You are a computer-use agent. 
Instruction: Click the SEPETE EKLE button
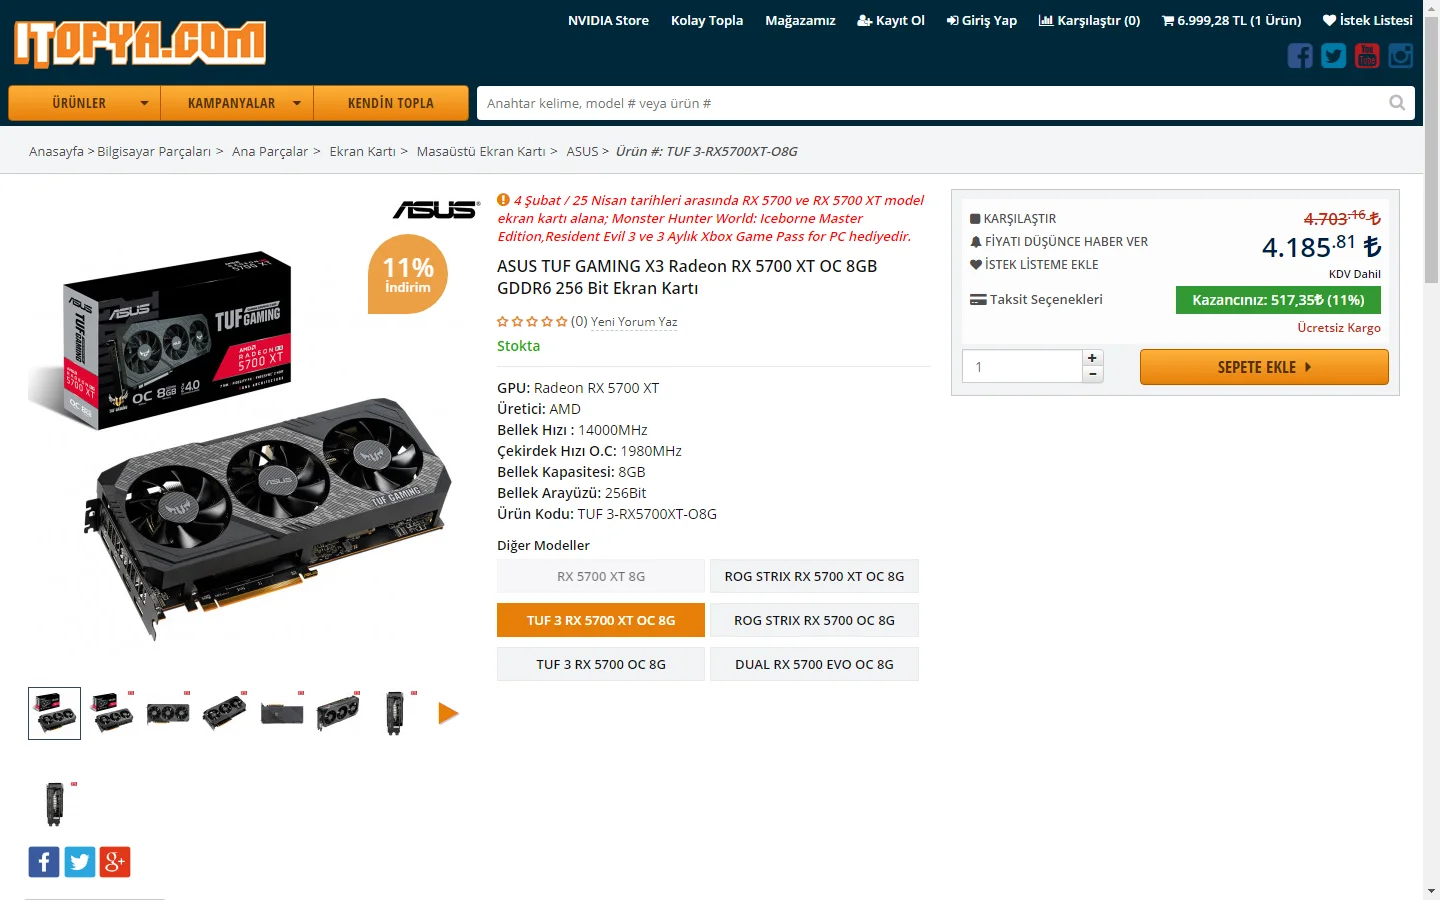[x=1264, y=367]
